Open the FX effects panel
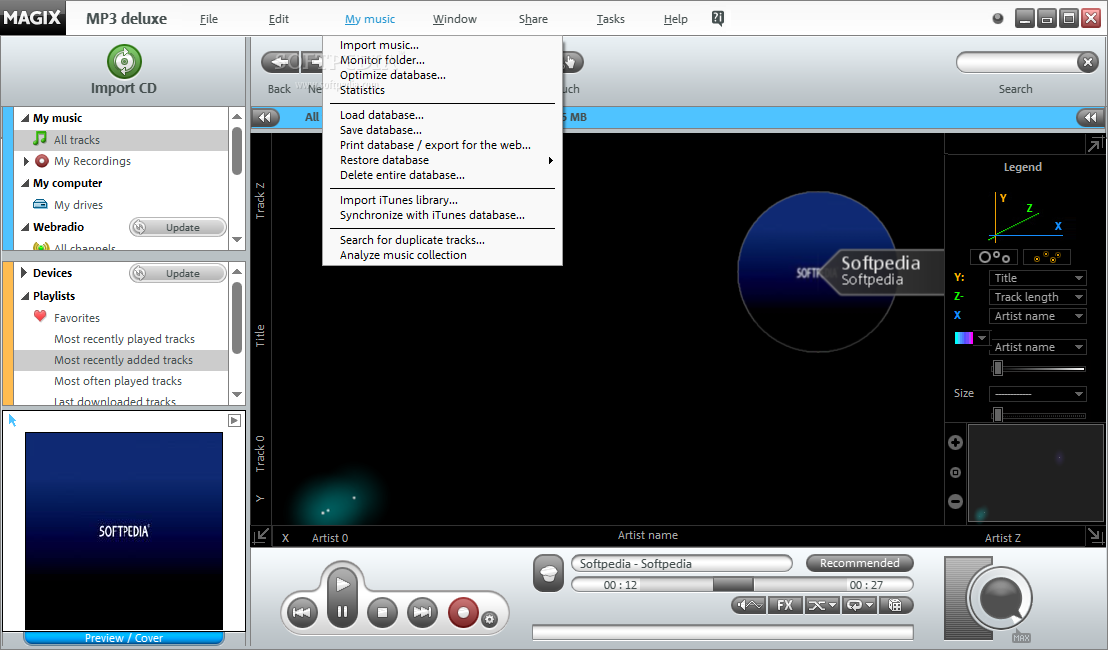This screenshot has height=650, width=1108. click(785, 605)
